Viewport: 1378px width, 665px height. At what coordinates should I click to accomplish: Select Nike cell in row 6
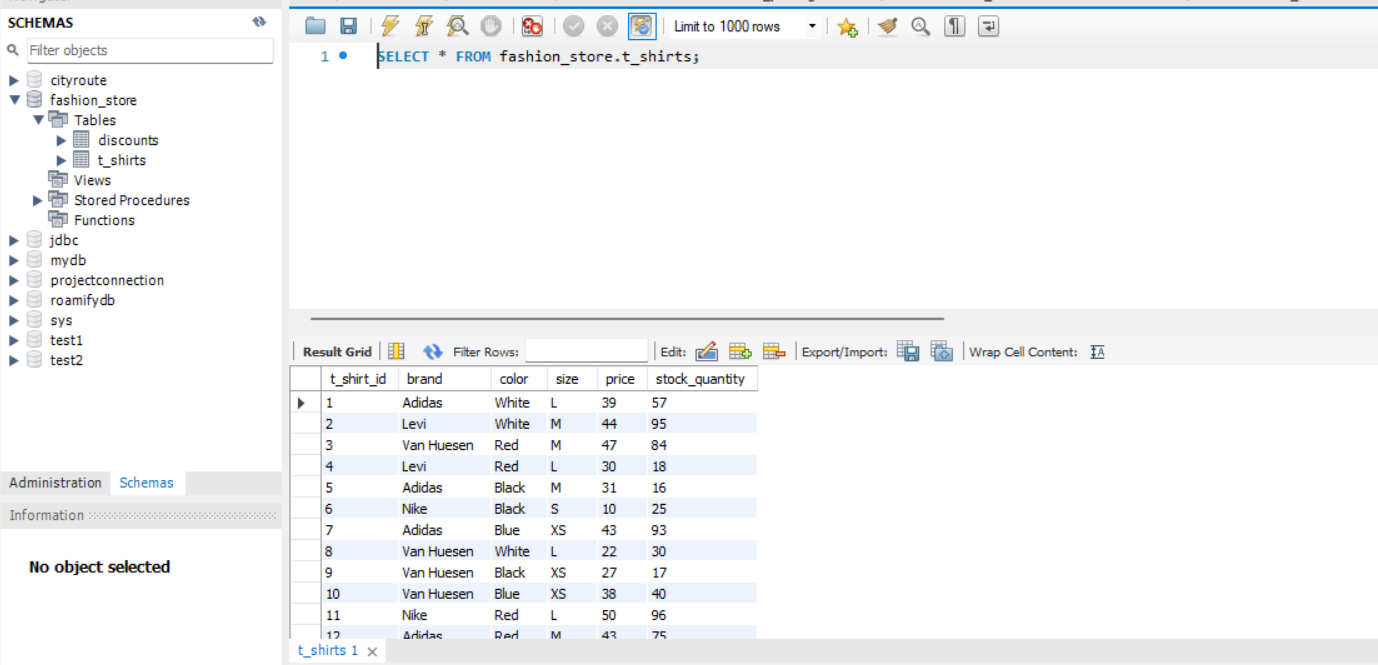(444, 509)
